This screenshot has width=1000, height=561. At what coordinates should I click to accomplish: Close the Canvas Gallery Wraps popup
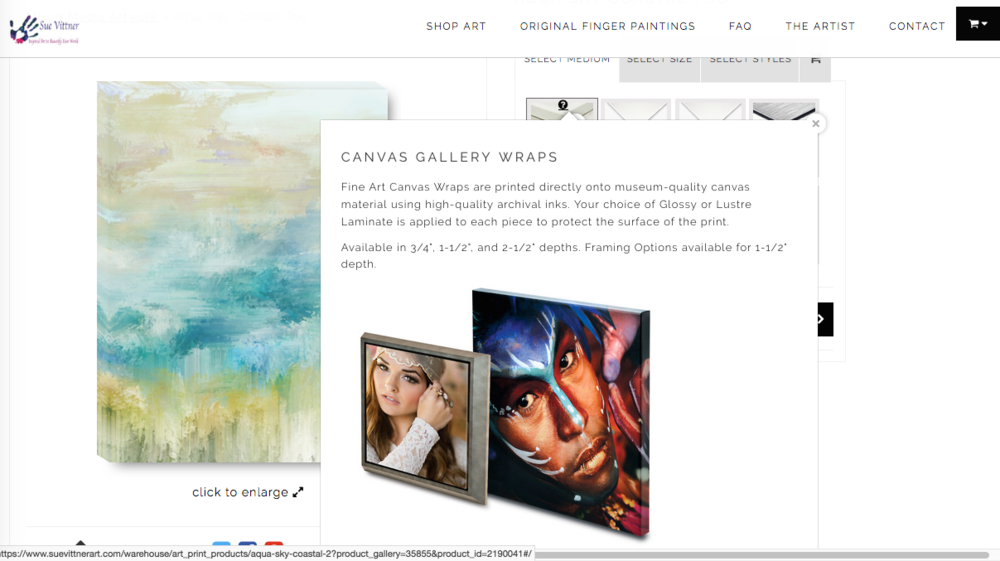click(816, 124)
